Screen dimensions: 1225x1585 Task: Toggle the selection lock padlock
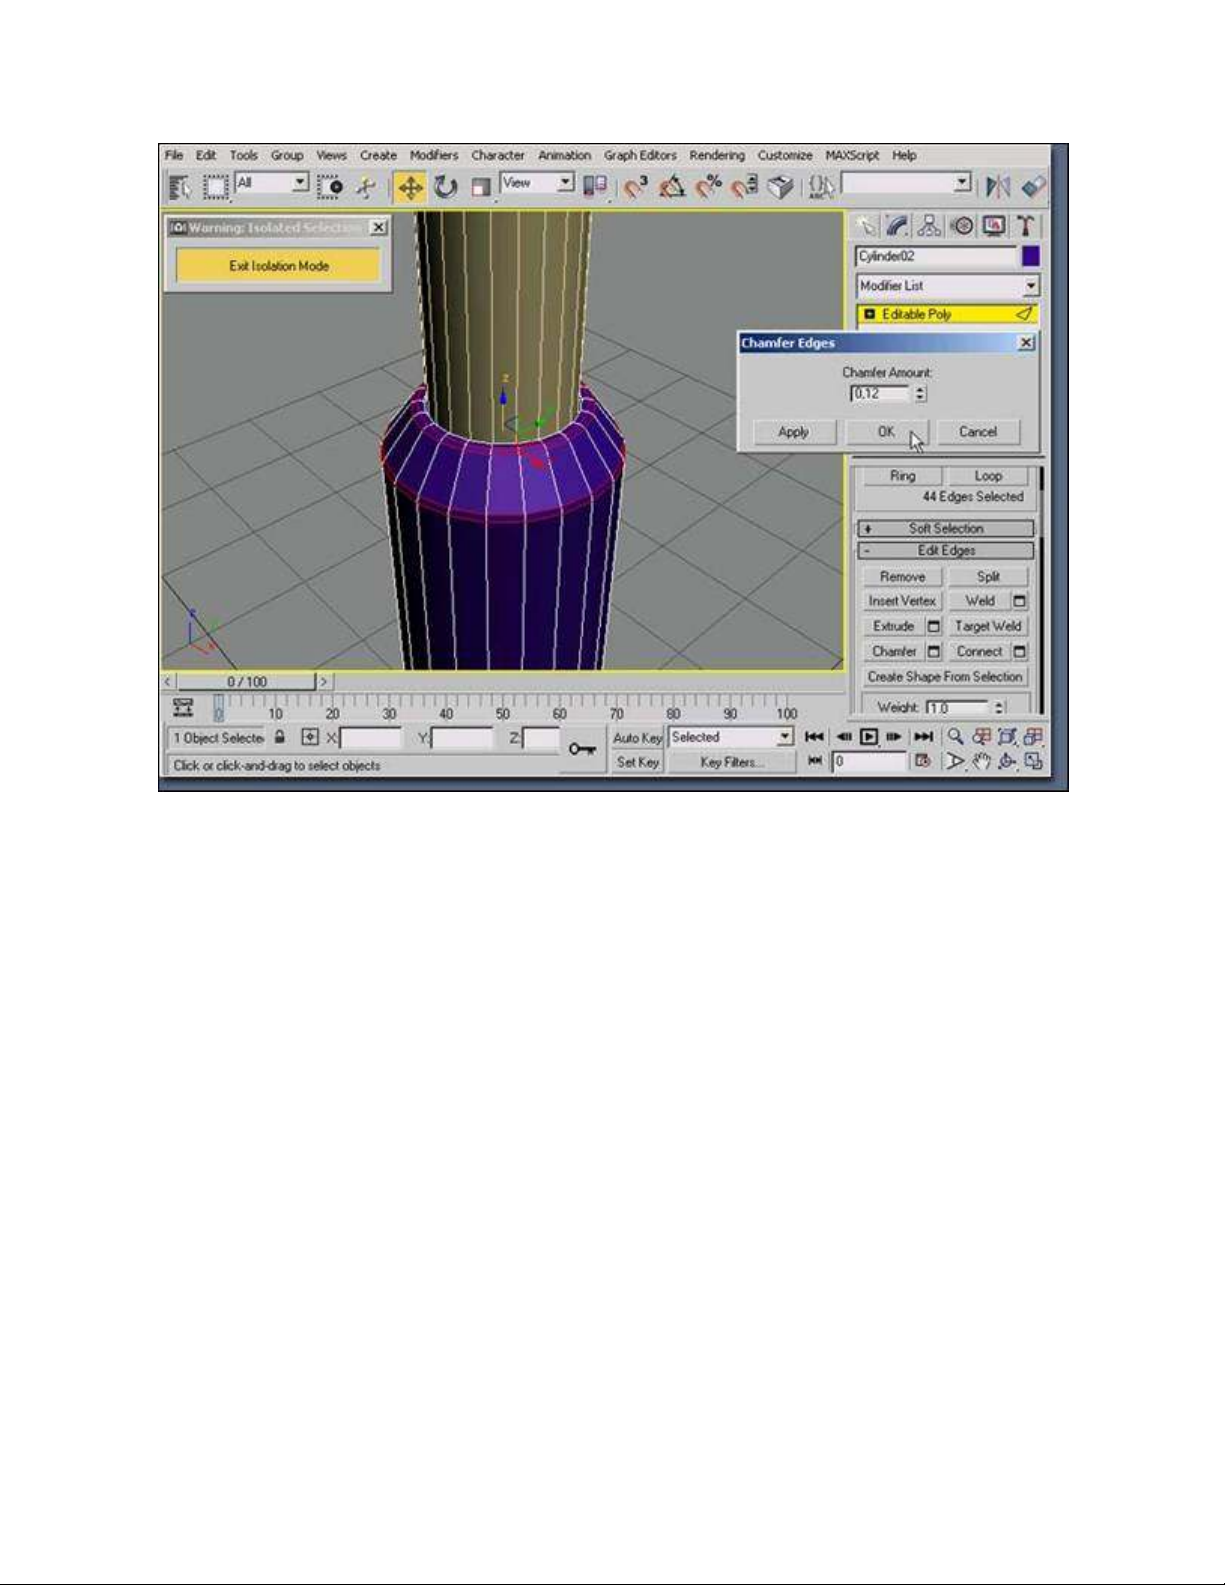(x=281, y=738)
